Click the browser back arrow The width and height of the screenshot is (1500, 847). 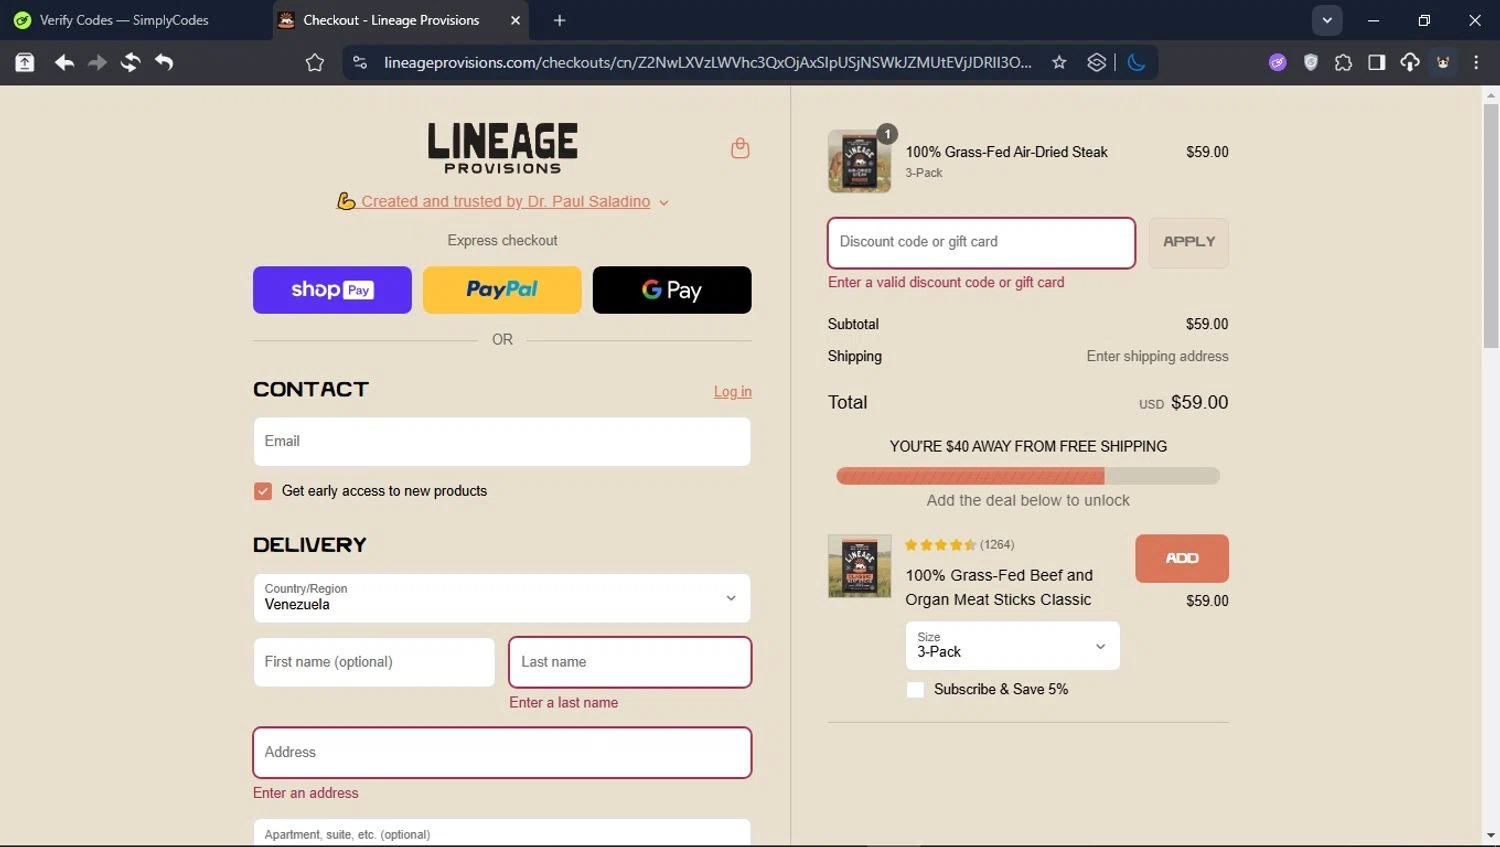(x=64, y=62)
